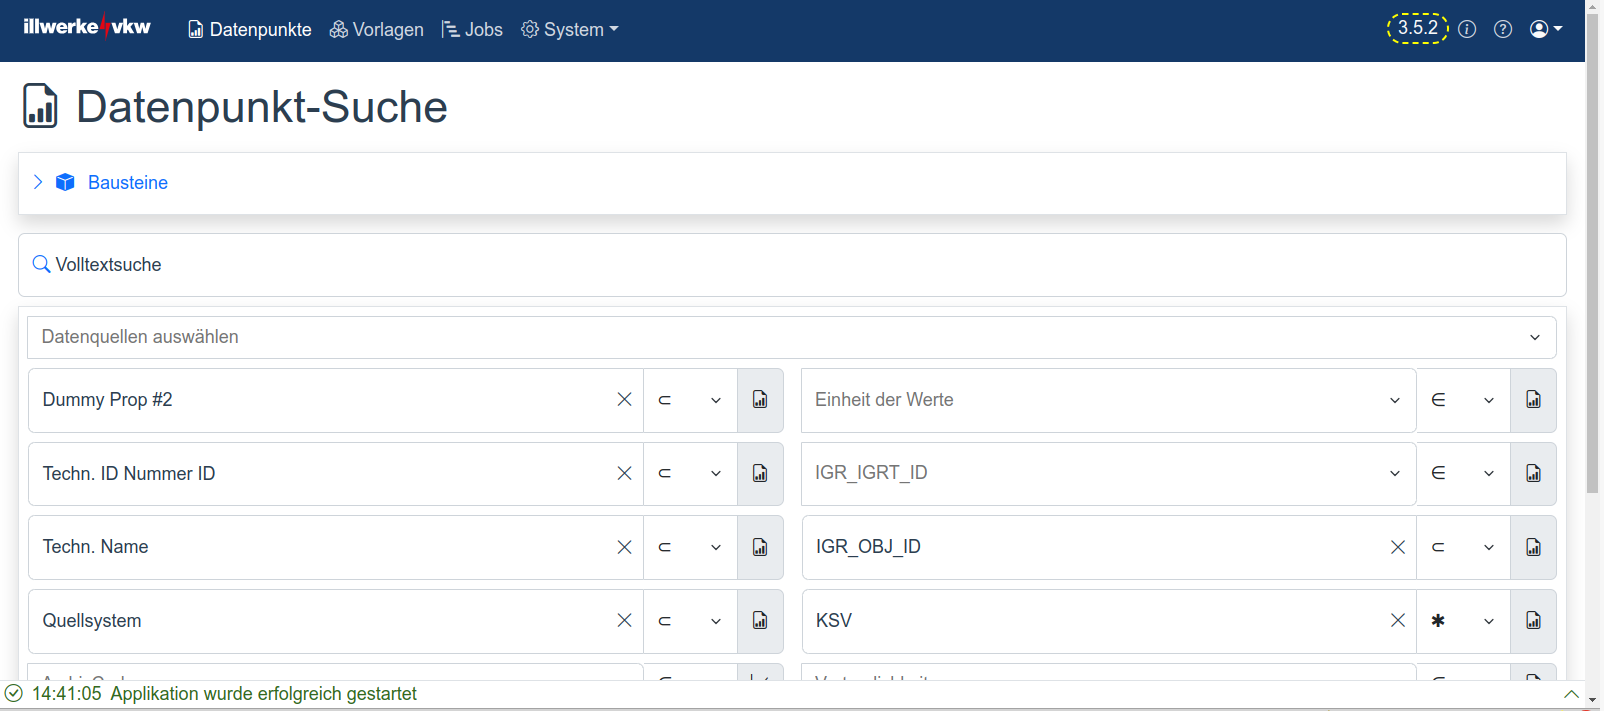Open the asterisk operator dropdown for KSV

pyautogui.click(x=1463, y=621)
